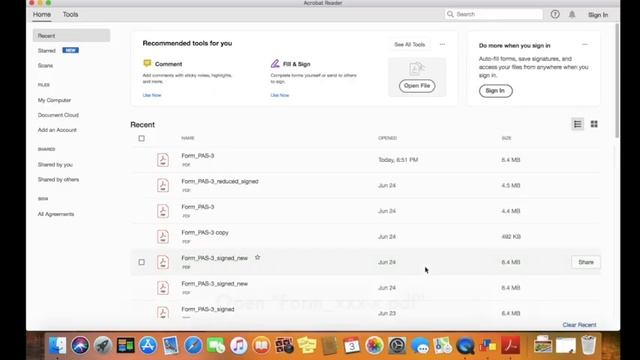Click the Open File button
640x360 pixels.
[417, 86]
